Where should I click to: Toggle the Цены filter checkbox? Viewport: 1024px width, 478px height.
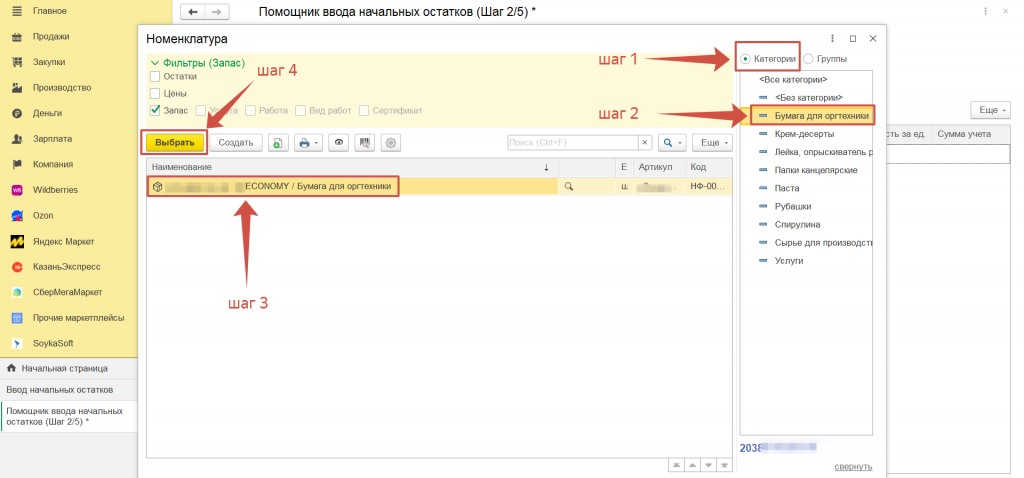(x=155, y=93)
